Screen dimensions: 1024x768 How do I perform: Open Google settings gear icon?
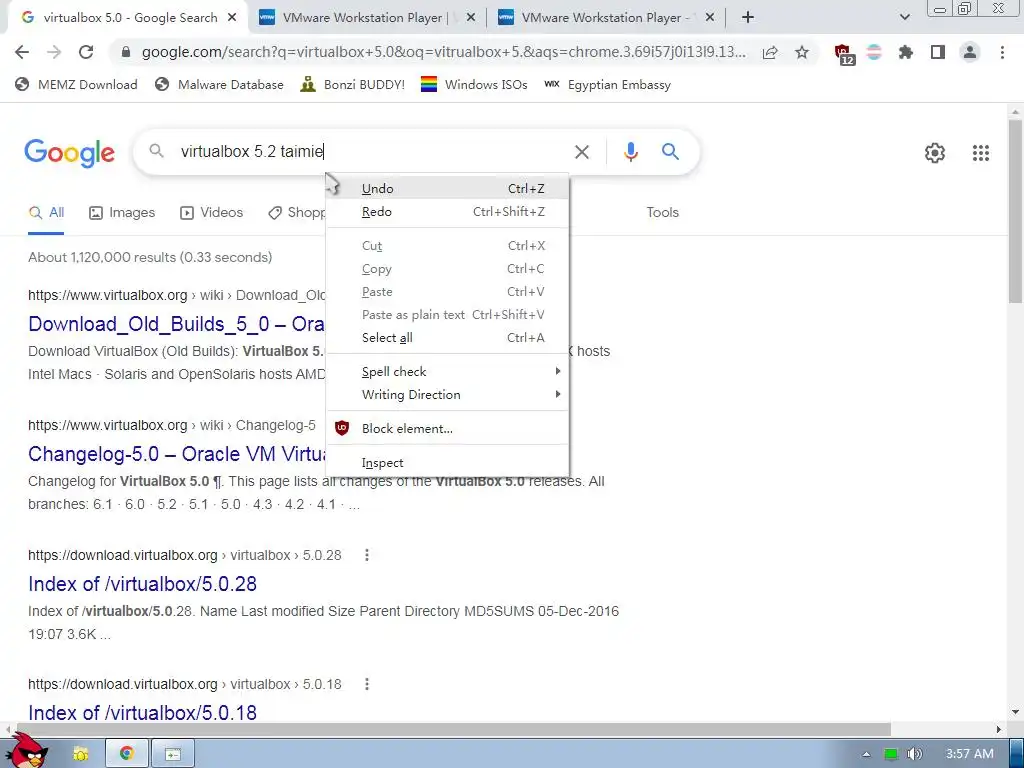(935, 153)
